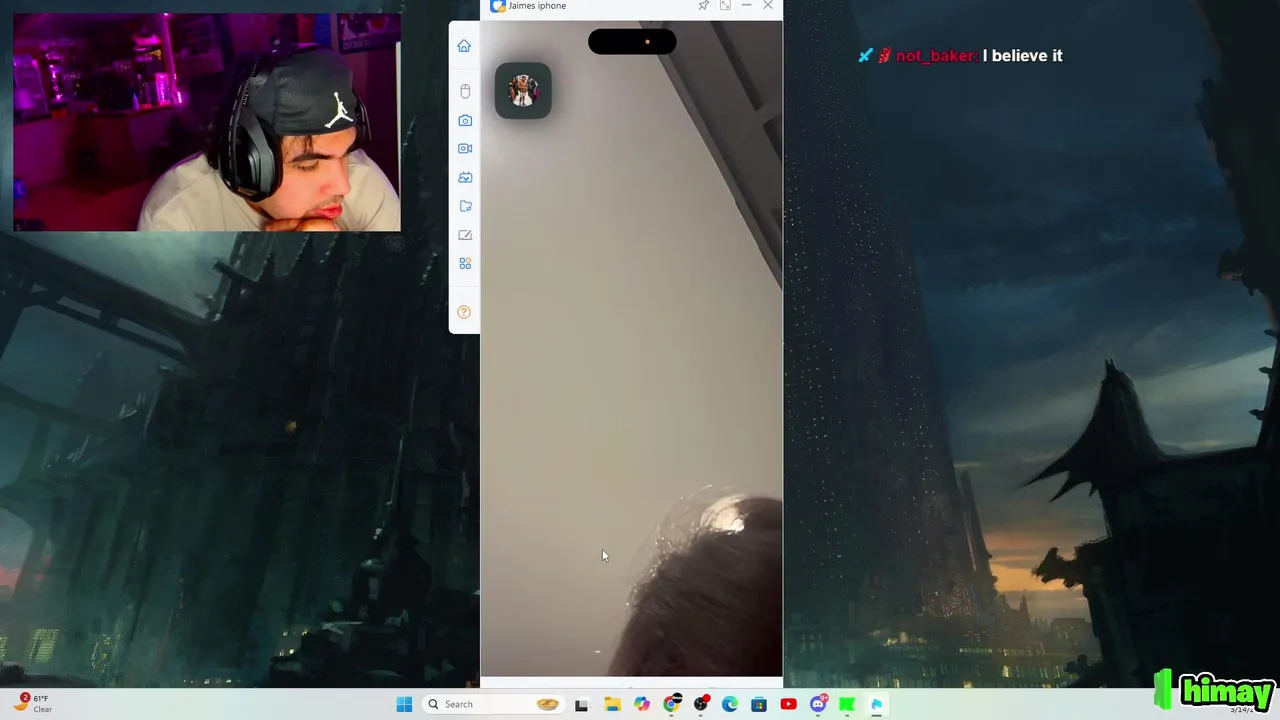Open the Windows Start menu
This screenshot has height=720, width=1280.
(x=404, y=704)
